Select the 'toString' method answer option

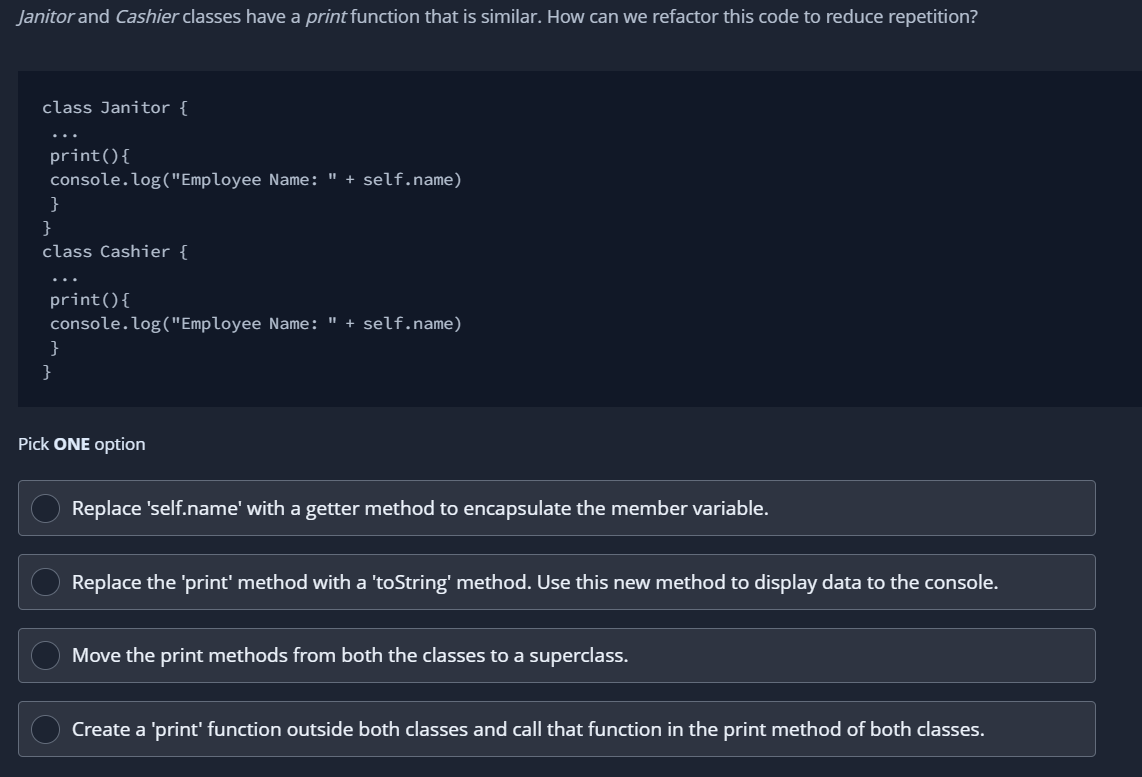(536, 581)
